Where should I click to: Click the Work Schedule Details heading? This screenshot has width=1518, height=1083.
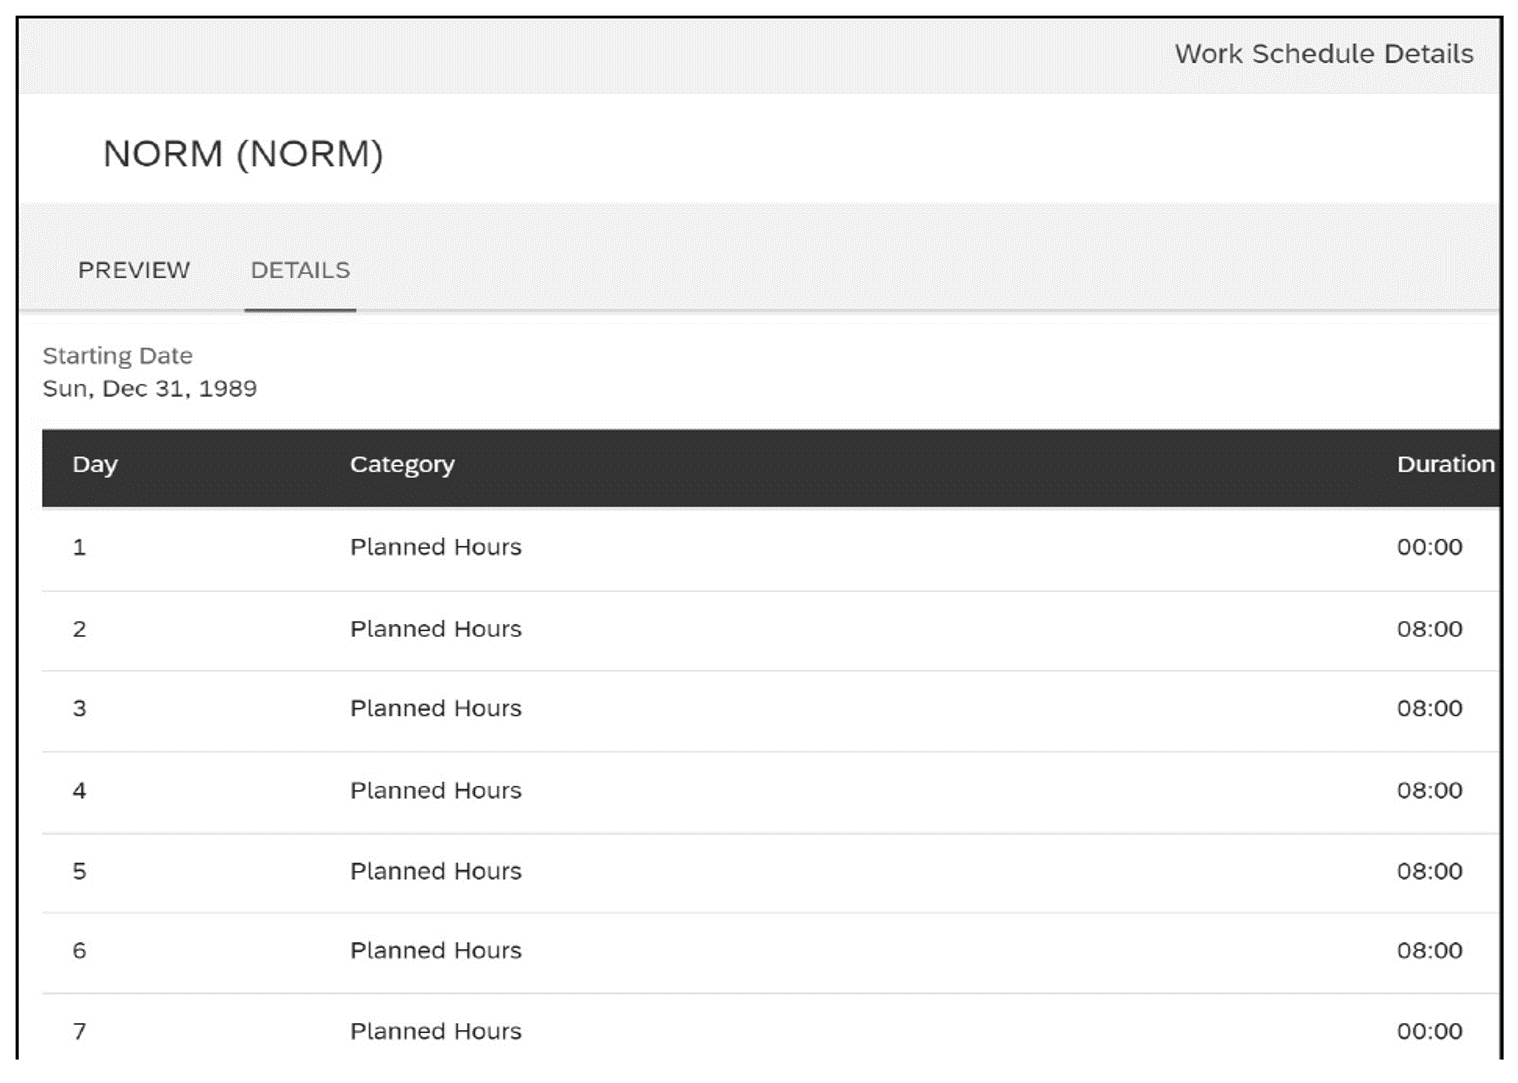tap(1324, 54)
